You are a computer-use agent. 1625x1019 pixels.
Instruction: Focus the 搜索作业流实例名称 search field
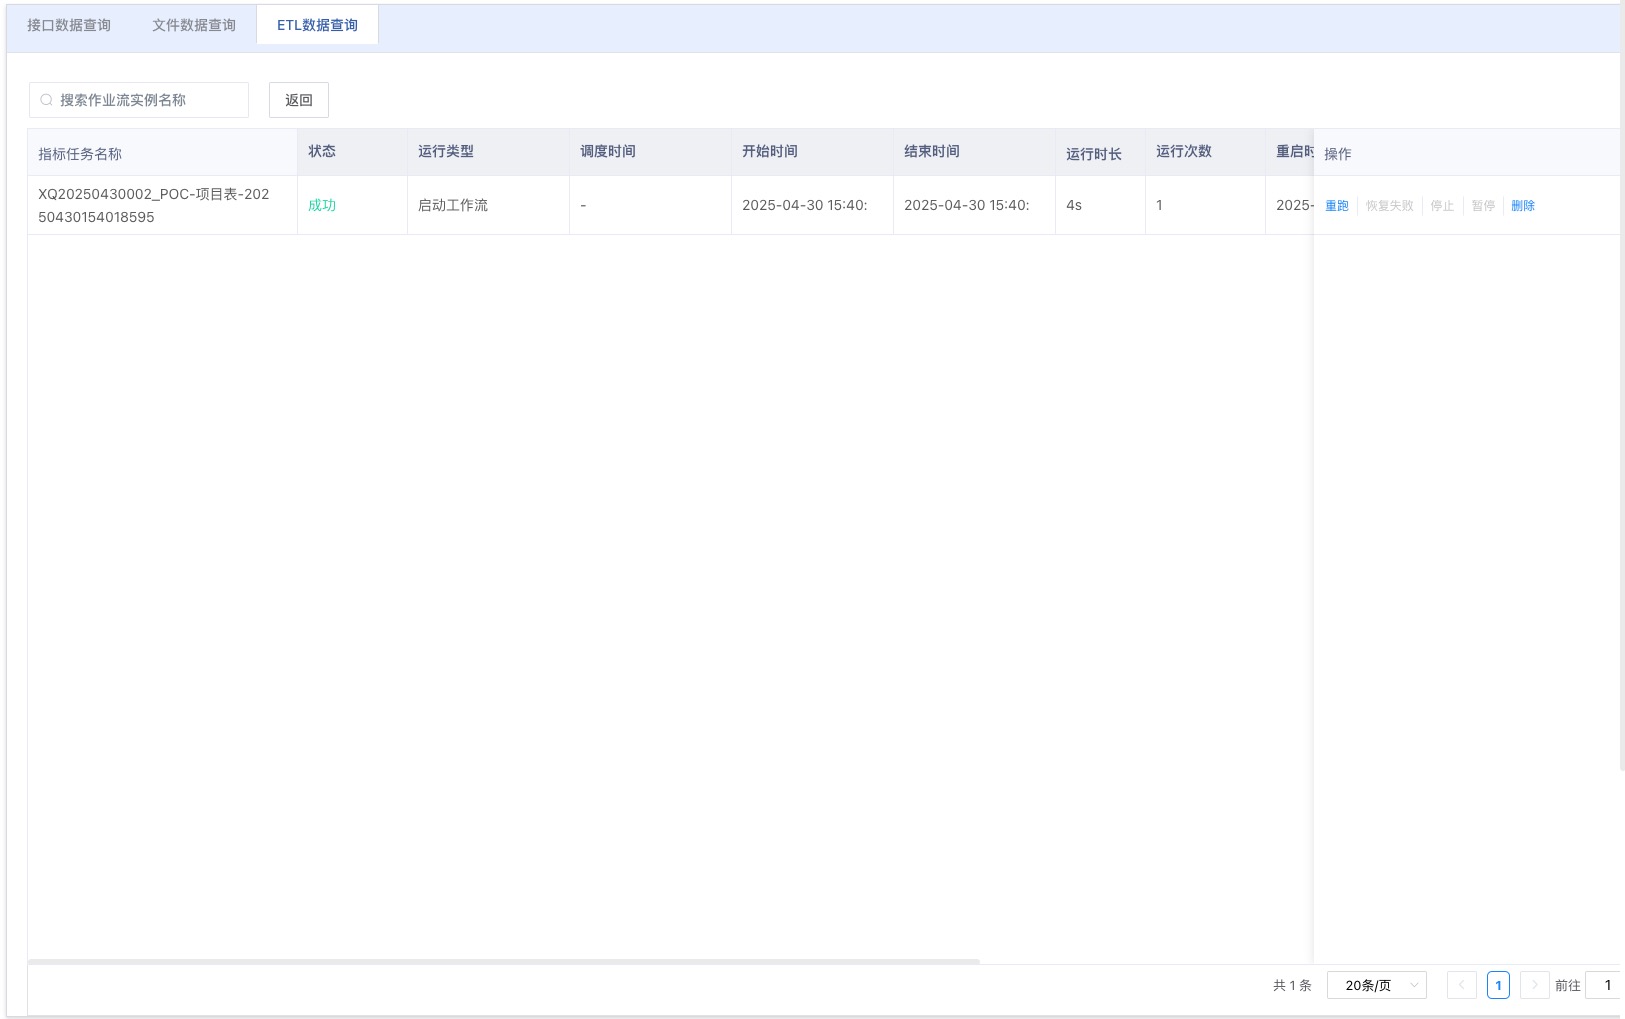tap(148, 100)
